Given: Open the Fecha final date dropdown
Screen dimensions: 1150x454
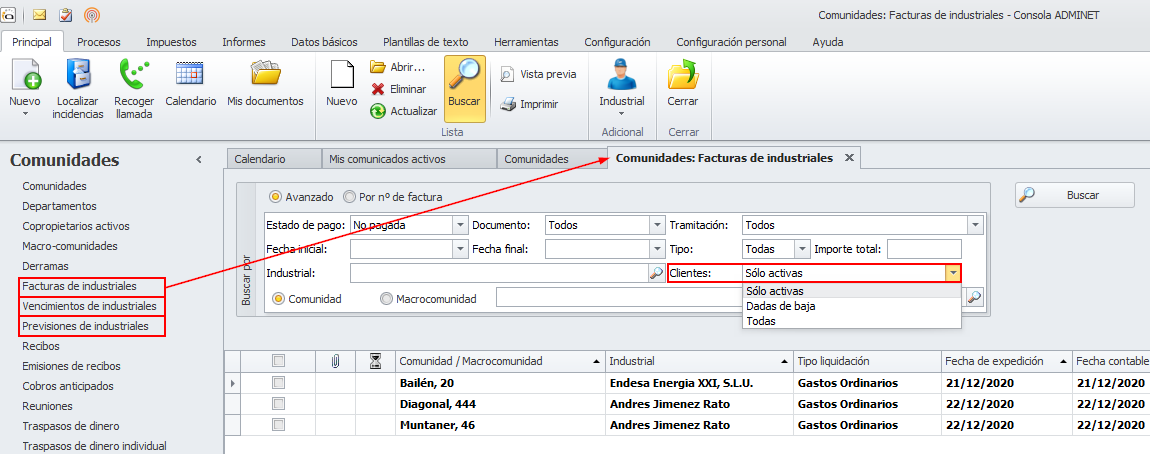Looking at the screenshot, I should pos(657,249).
